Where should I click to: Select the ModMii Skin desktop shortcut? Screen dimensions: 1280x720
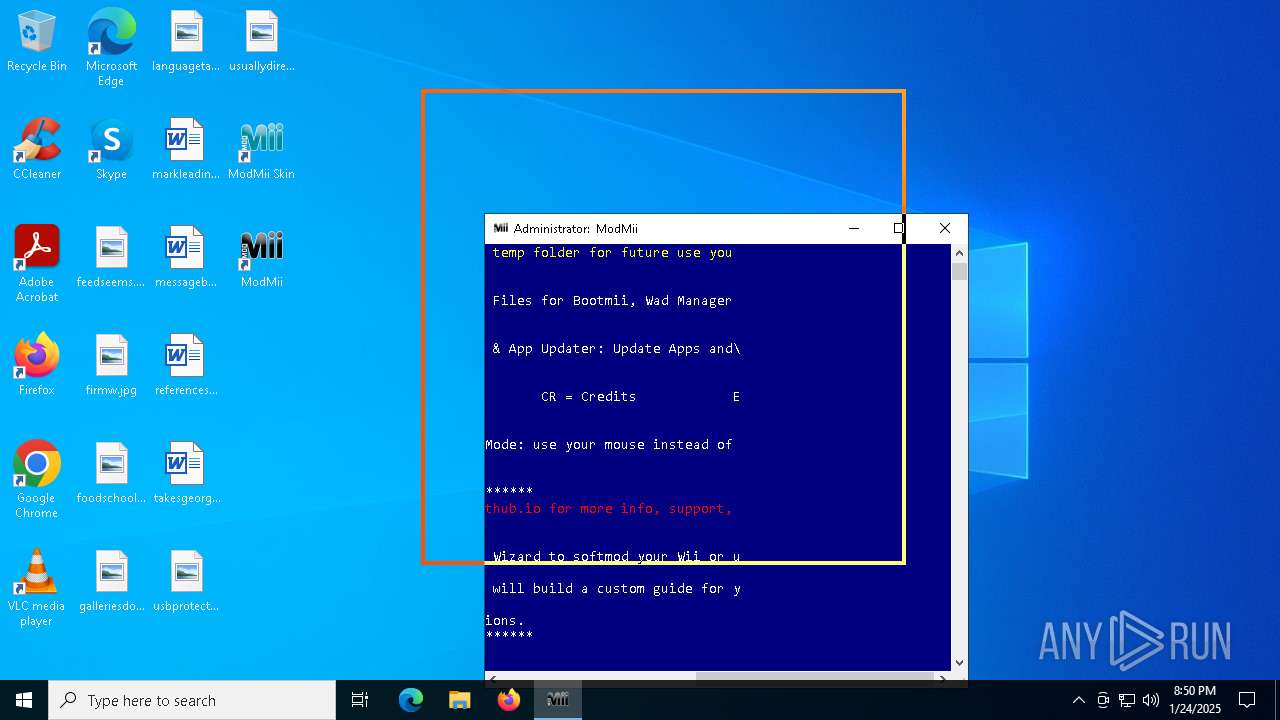pos(261,150)
